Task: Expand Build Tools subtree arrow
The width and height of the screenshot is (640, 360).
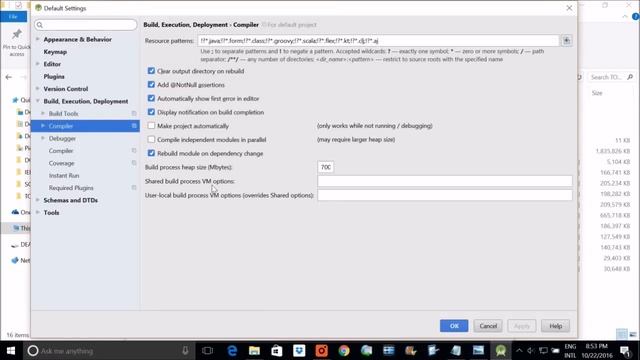Action: click(43, 113)
